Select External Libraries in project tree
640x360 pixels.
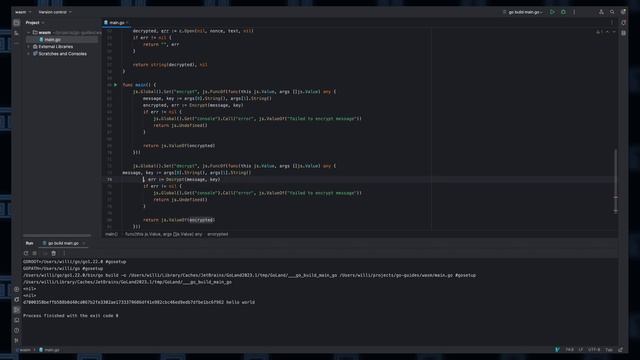click(56, 47)
